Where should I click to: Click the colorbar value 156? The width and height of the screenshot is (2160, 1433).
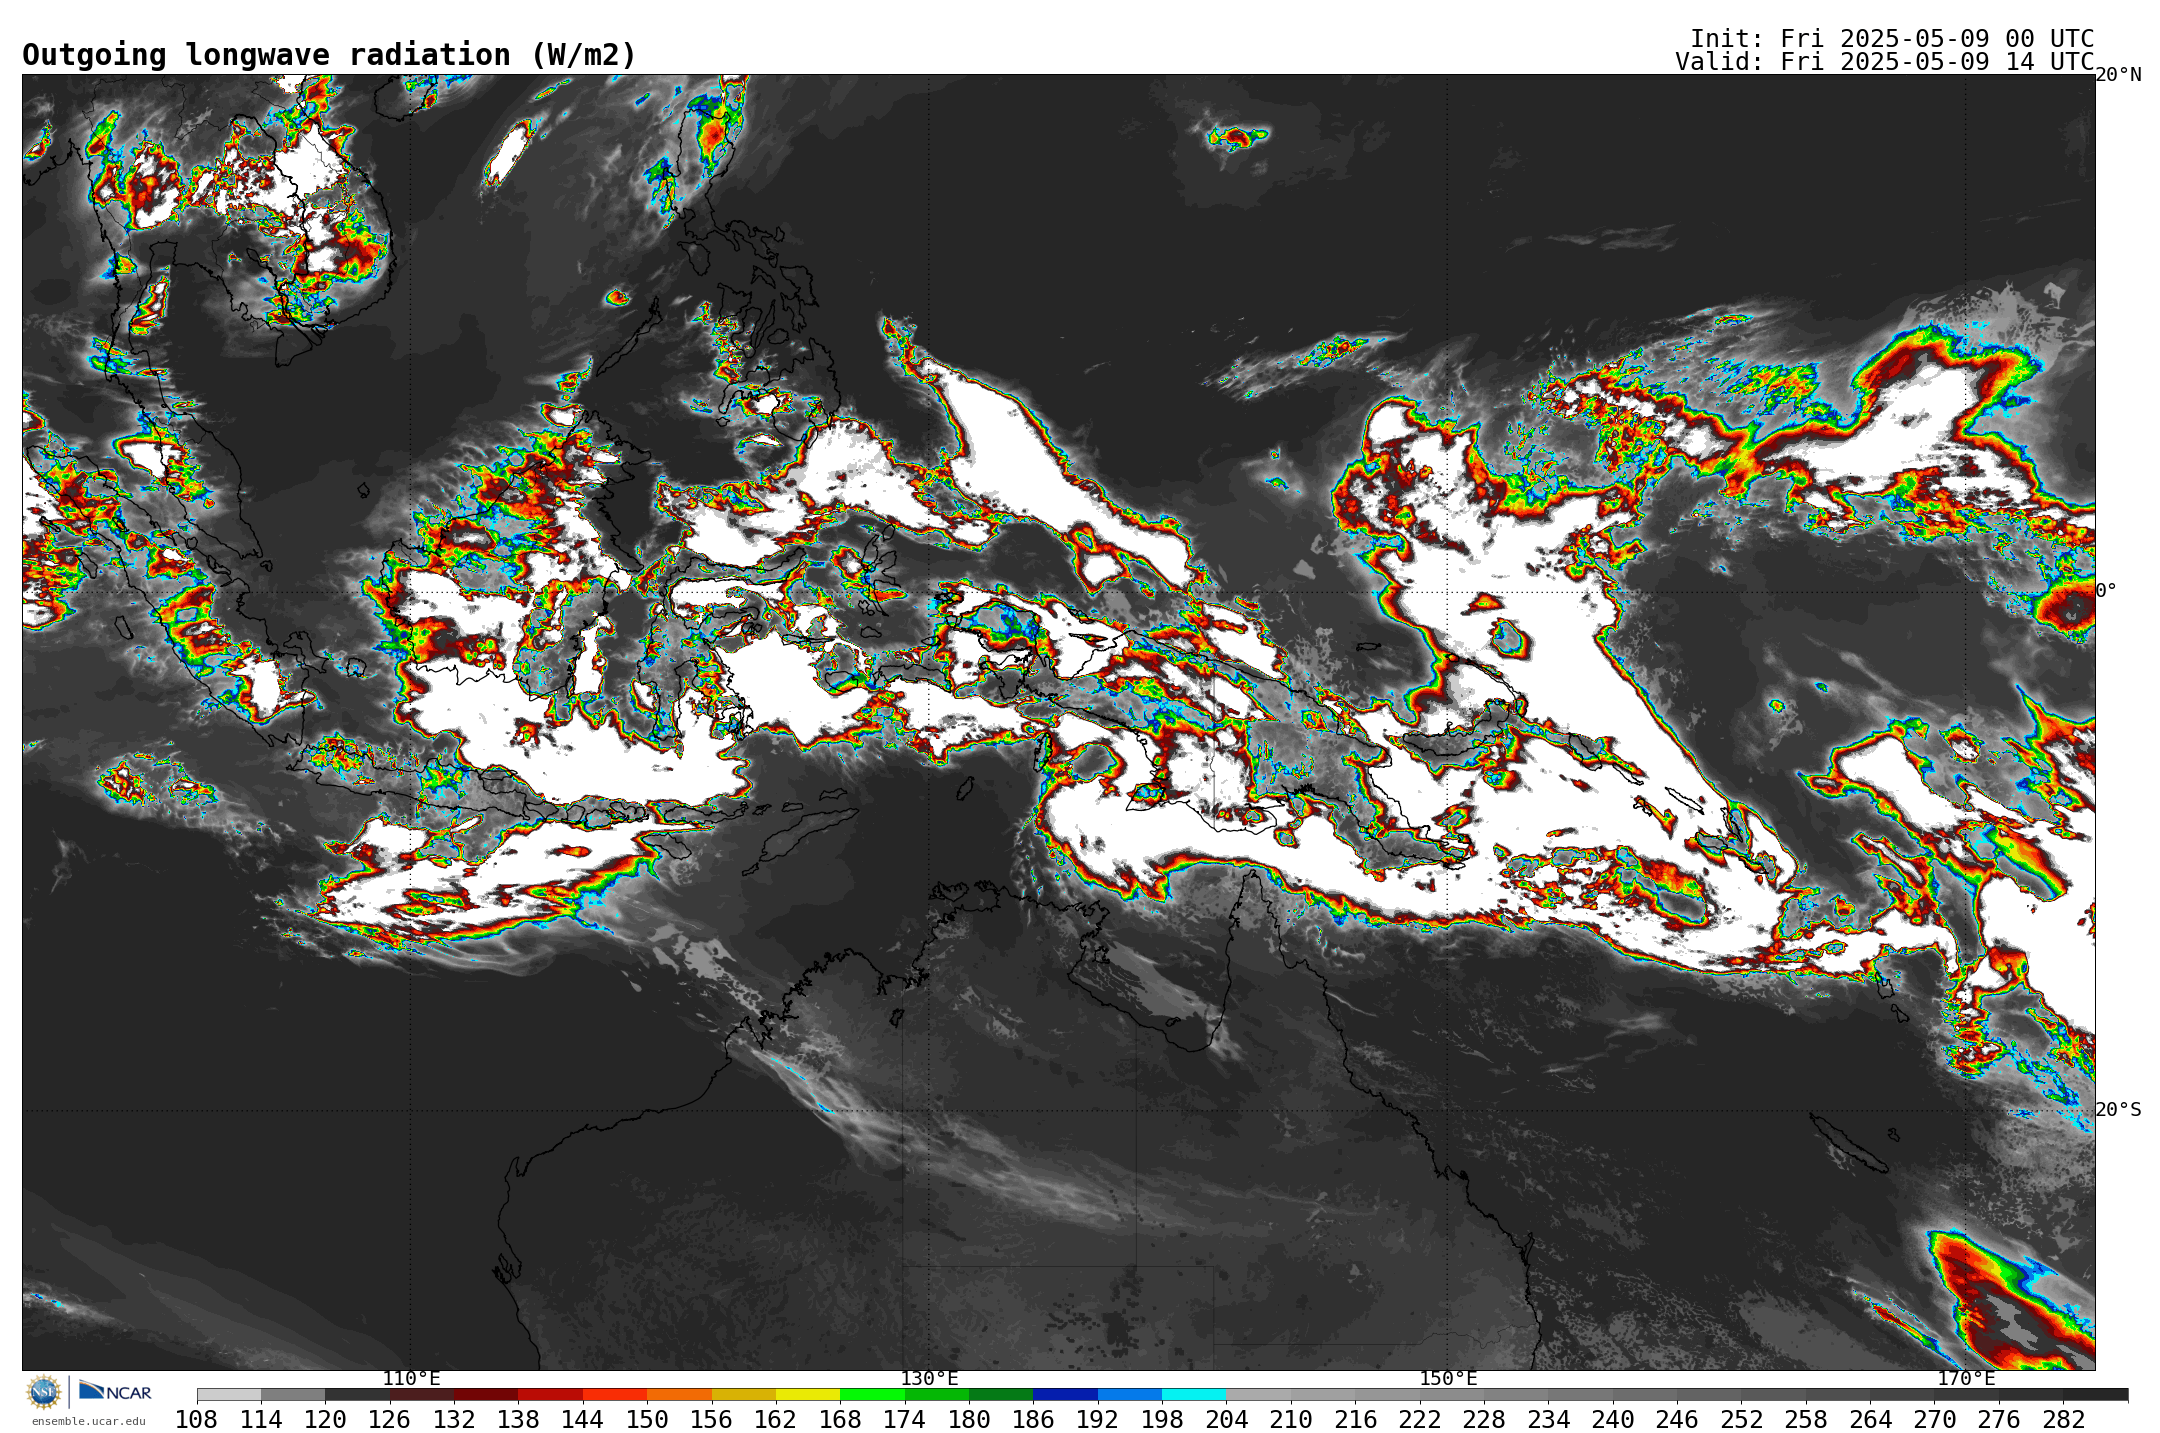tap(712, 1419)
